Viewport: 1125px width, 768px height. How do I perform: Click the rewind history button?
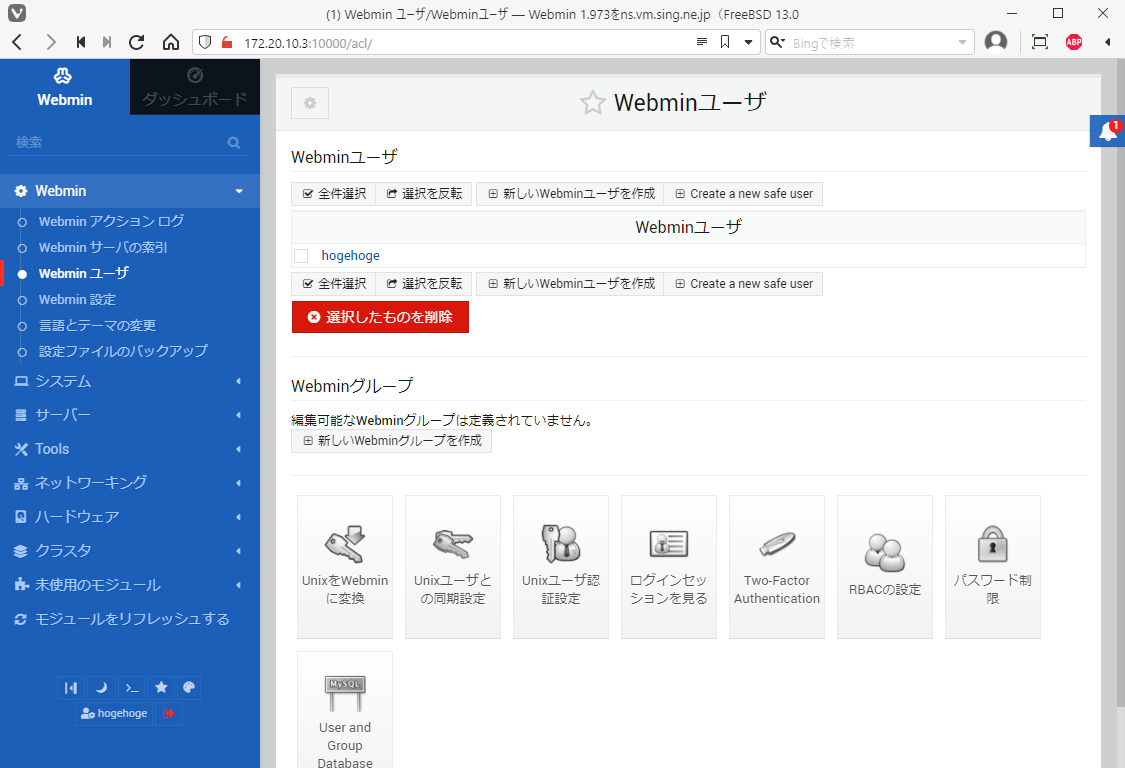coord(81,42)
